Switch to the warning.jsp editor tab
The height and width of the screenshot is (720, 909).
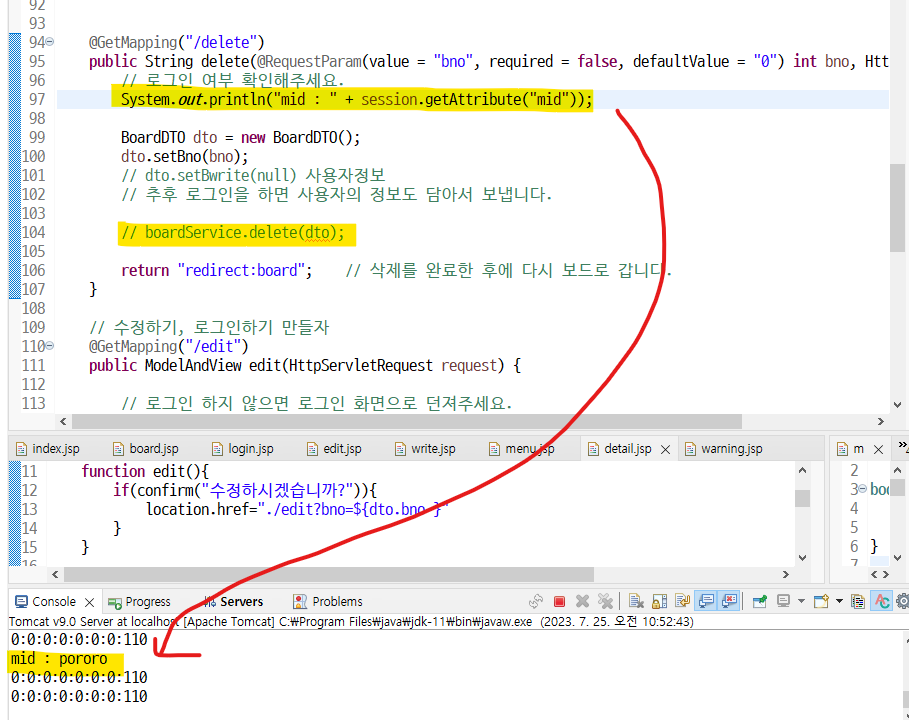723,449
